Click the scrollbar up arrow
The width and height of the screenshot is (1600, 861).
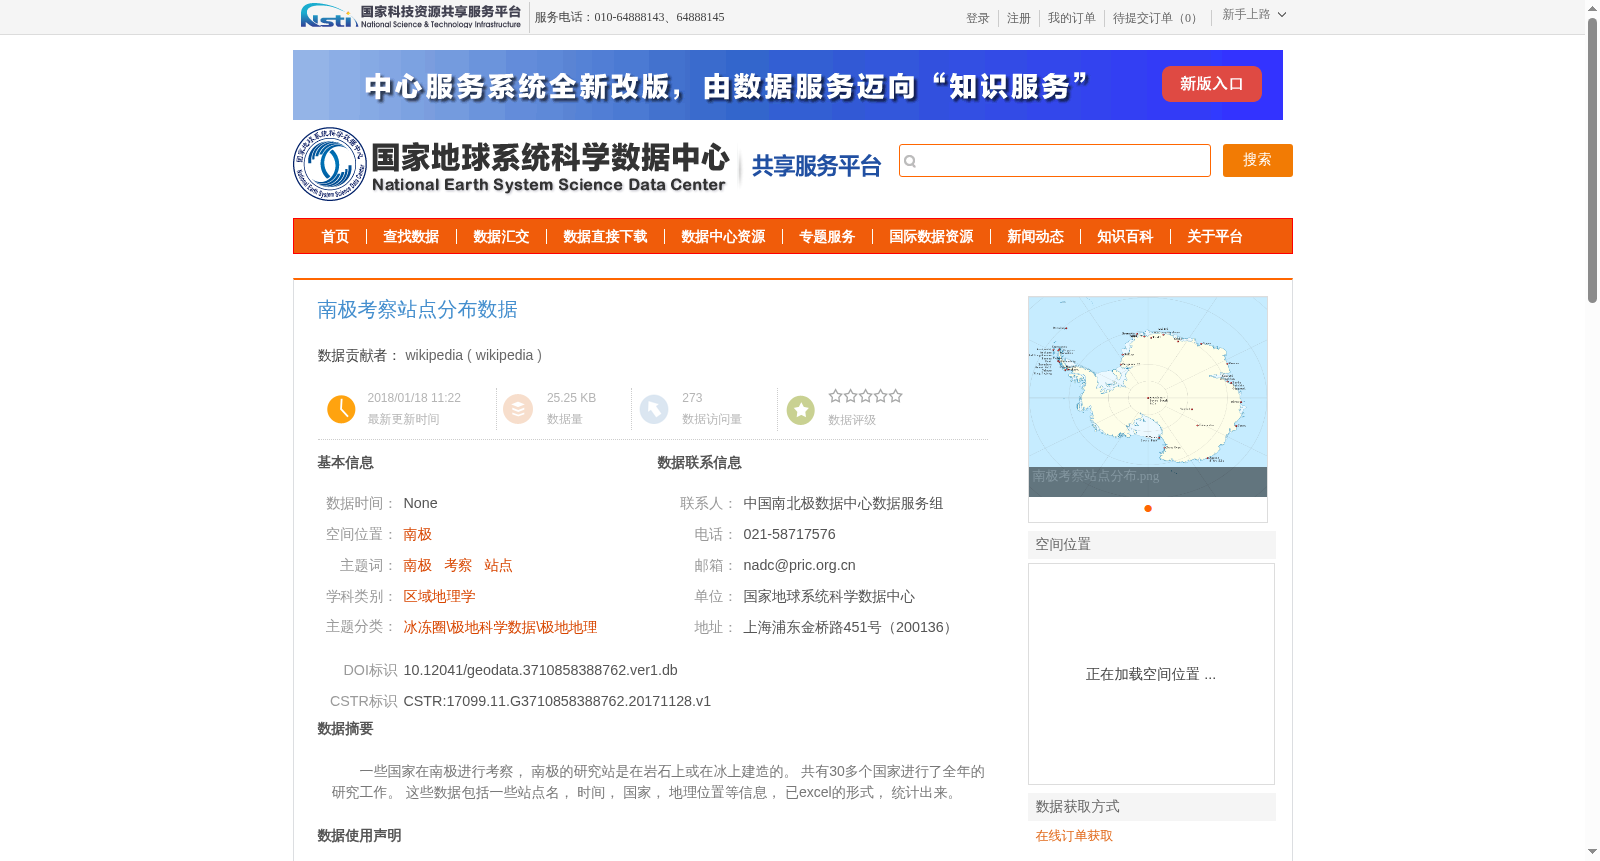click(1593, 8)
